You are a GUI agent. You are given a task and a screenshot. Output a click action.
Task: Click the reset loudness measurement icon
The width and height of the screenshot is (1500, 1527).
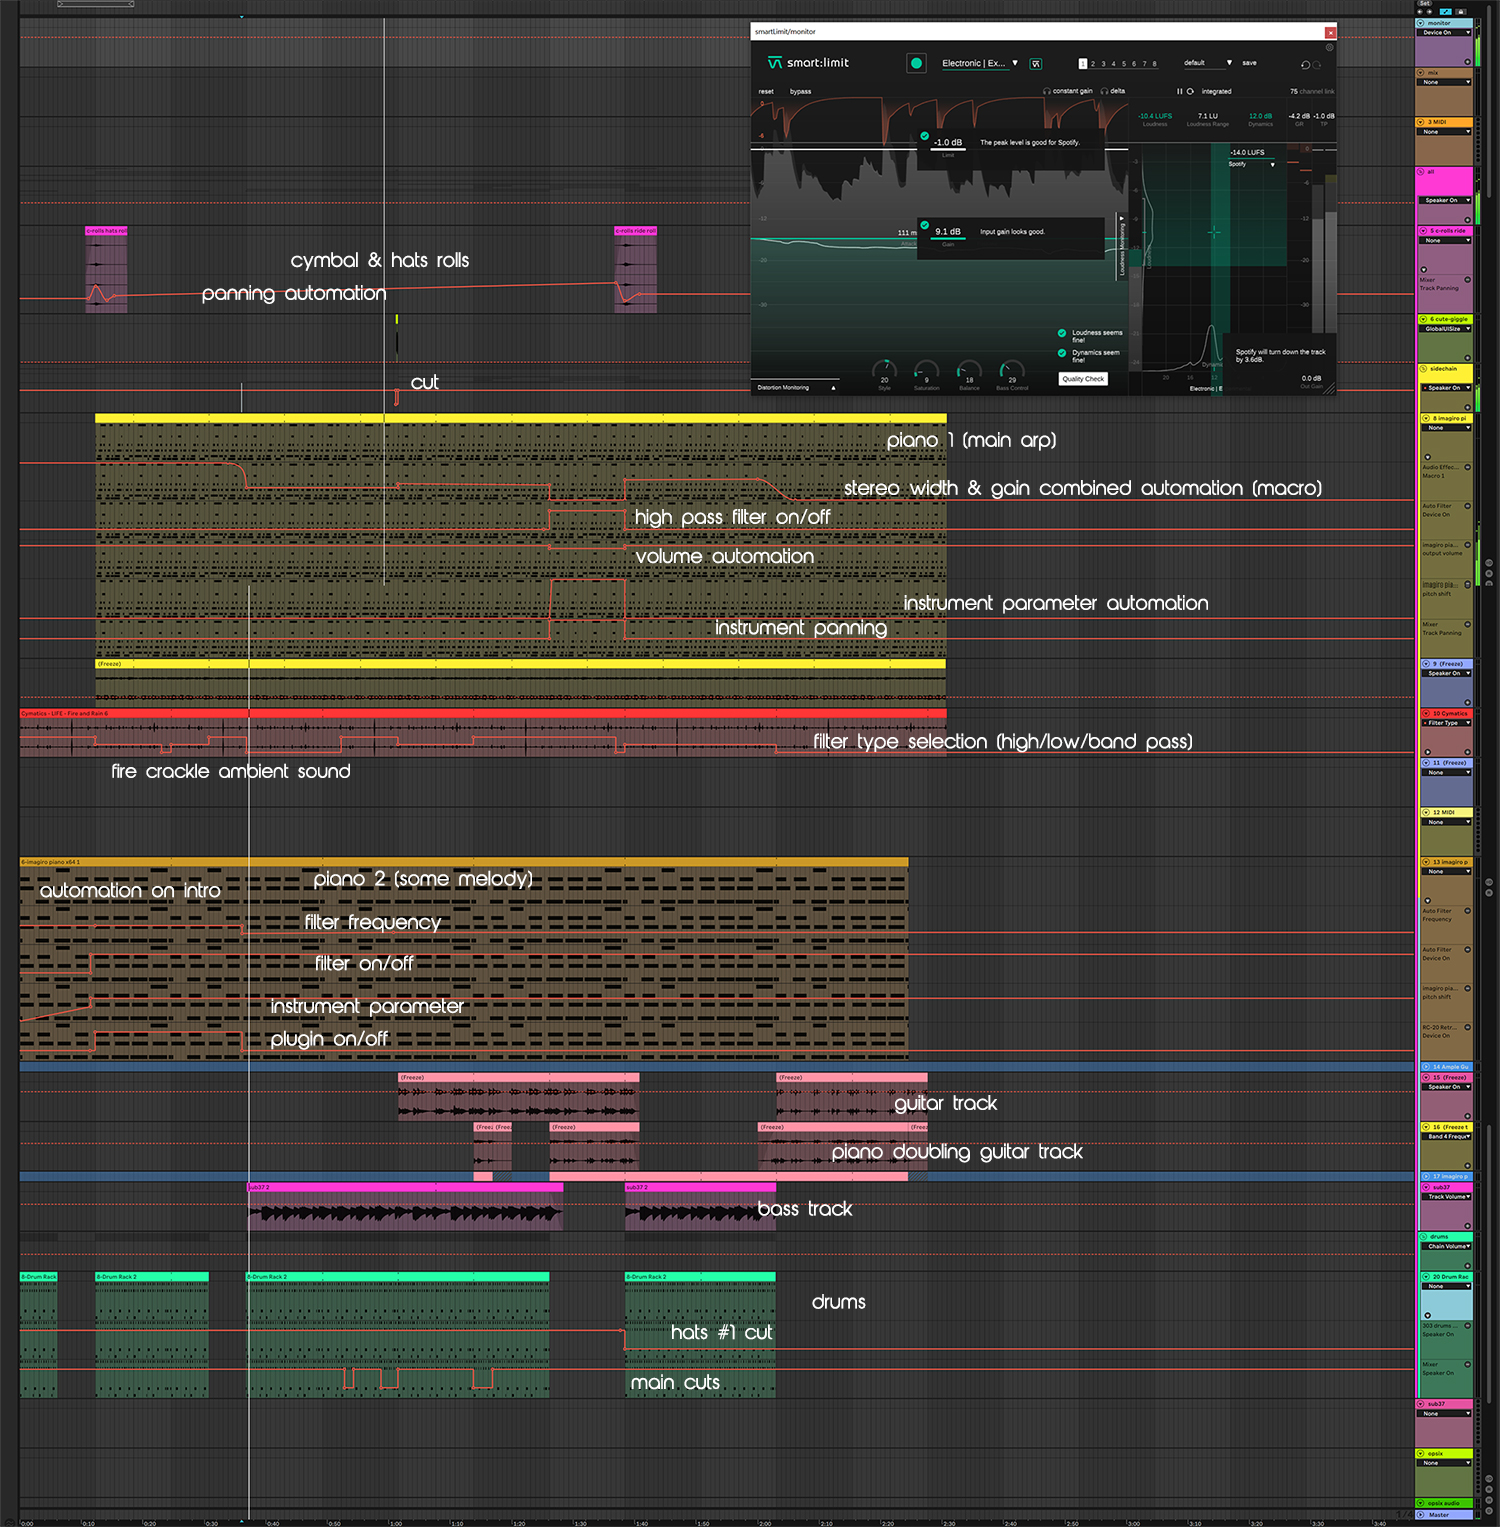[1190, 91]
